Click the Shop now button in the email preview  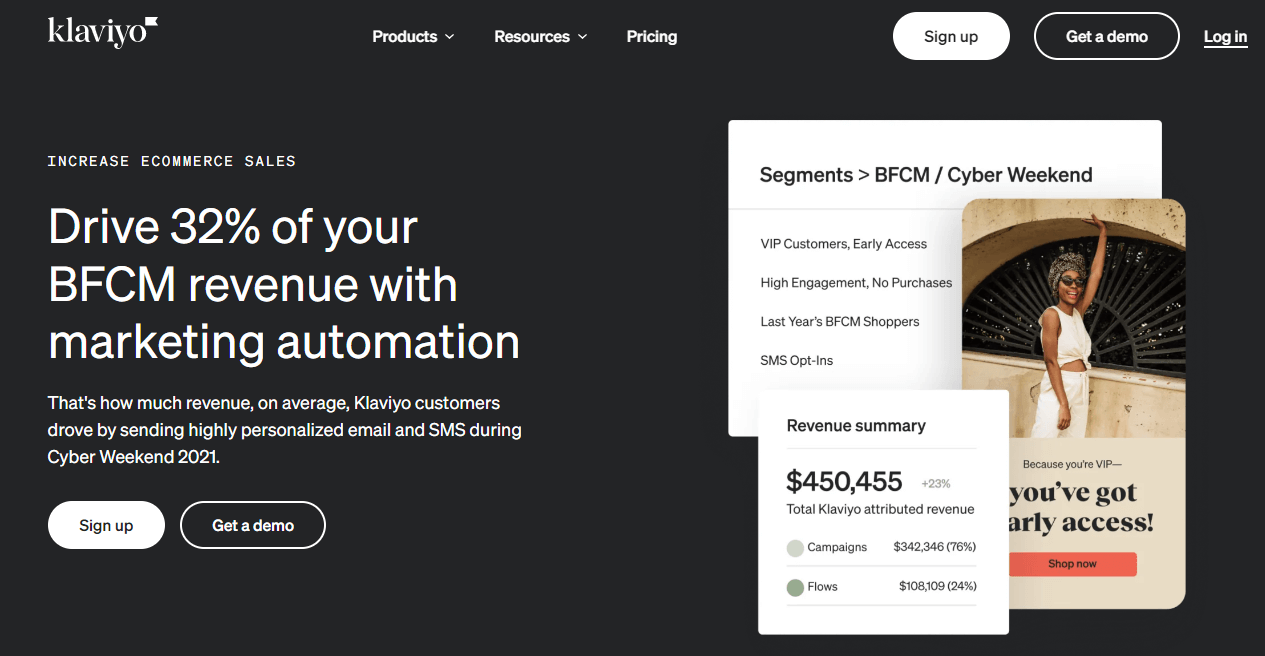(x=1071, y=564)
